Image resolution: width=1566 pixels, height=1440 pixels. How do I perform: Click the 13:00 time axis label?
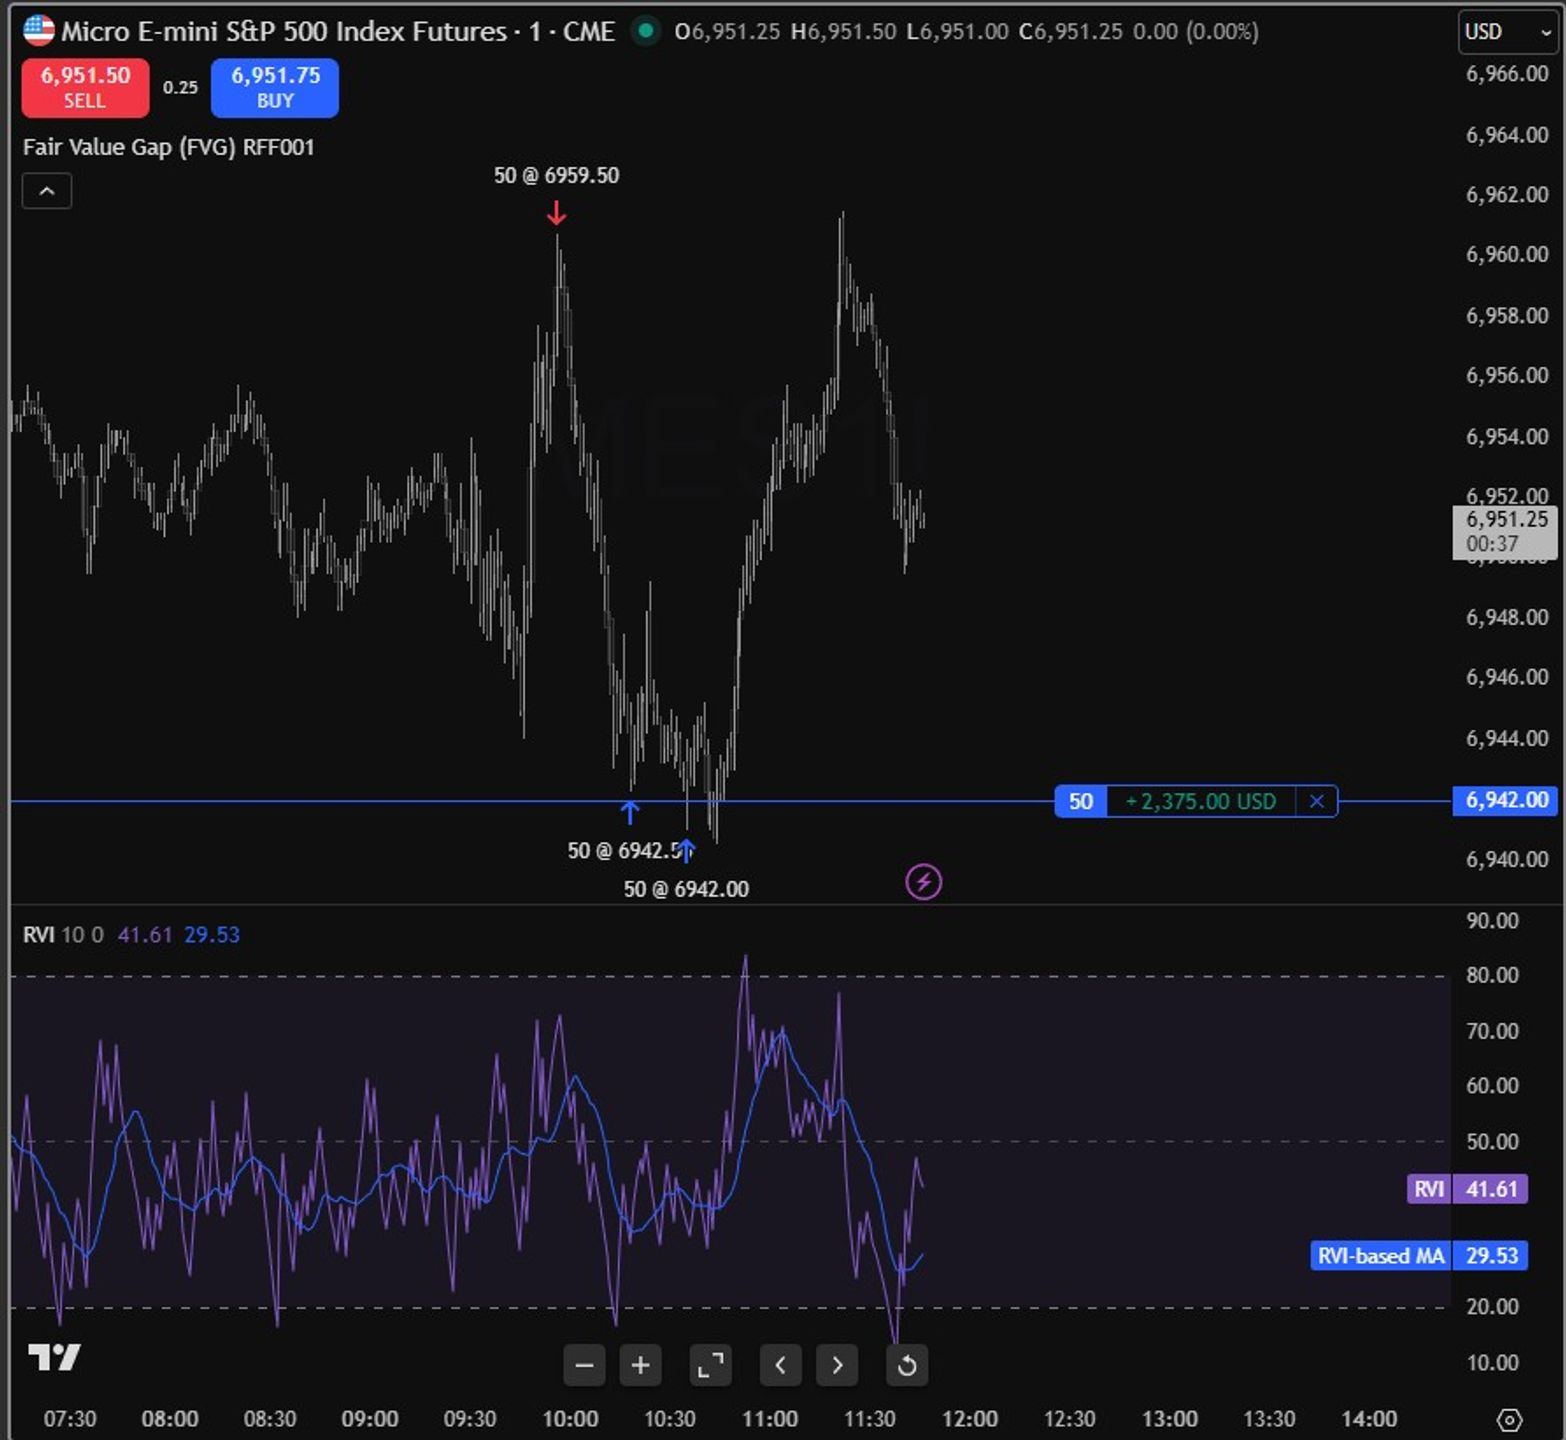(x=1170, y=1419)
